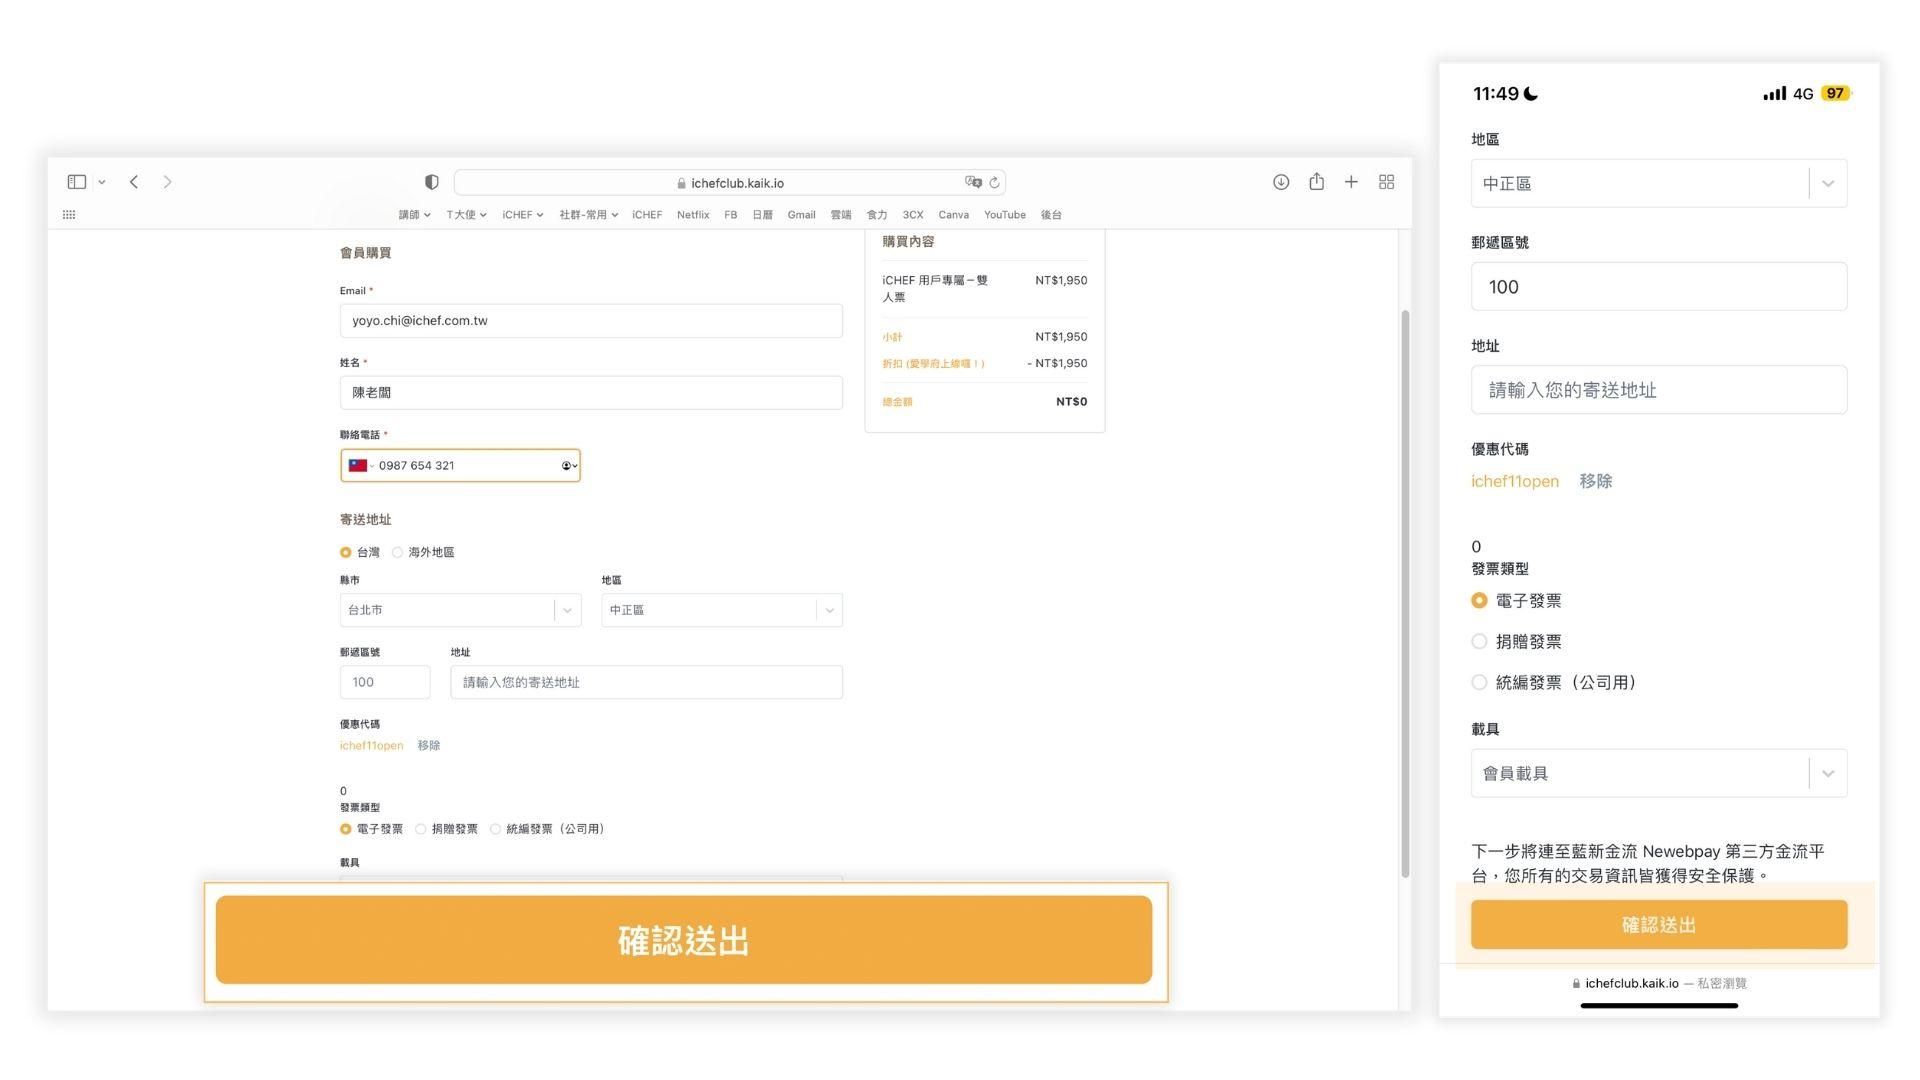Show the tab overview grid icon
The image size is (1920, 1080).
pyautogui.click(x=1387, y=182)
